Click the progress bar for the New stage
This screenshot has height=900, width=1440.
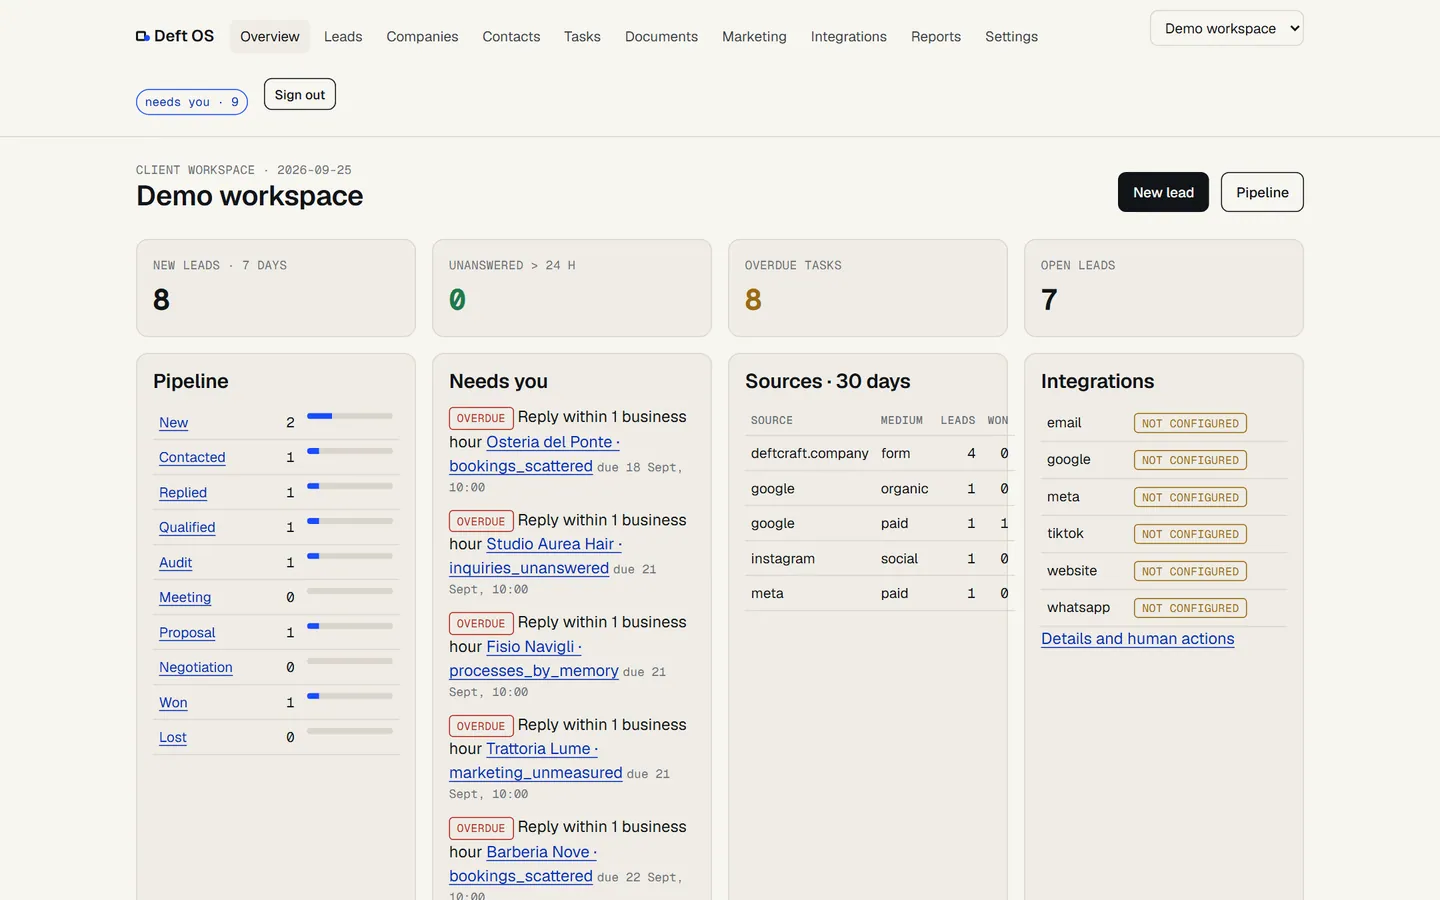pos(350,416)
